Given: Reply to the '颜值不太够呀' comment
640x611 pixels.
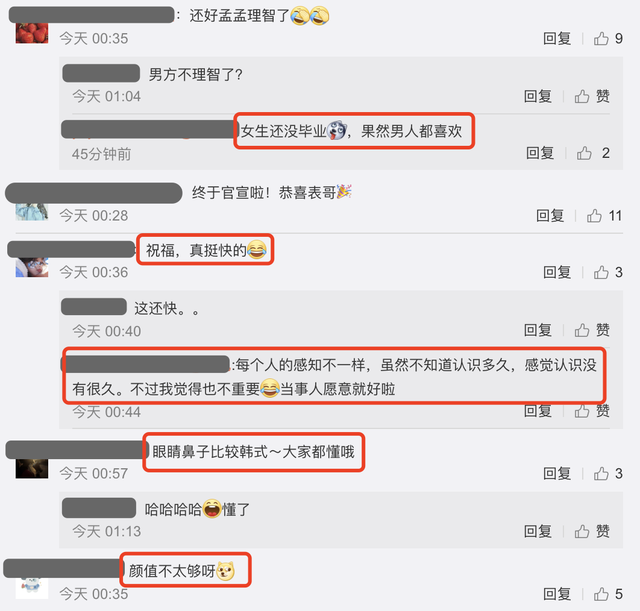Looking at the screenshot, I should tap(557, 594).
